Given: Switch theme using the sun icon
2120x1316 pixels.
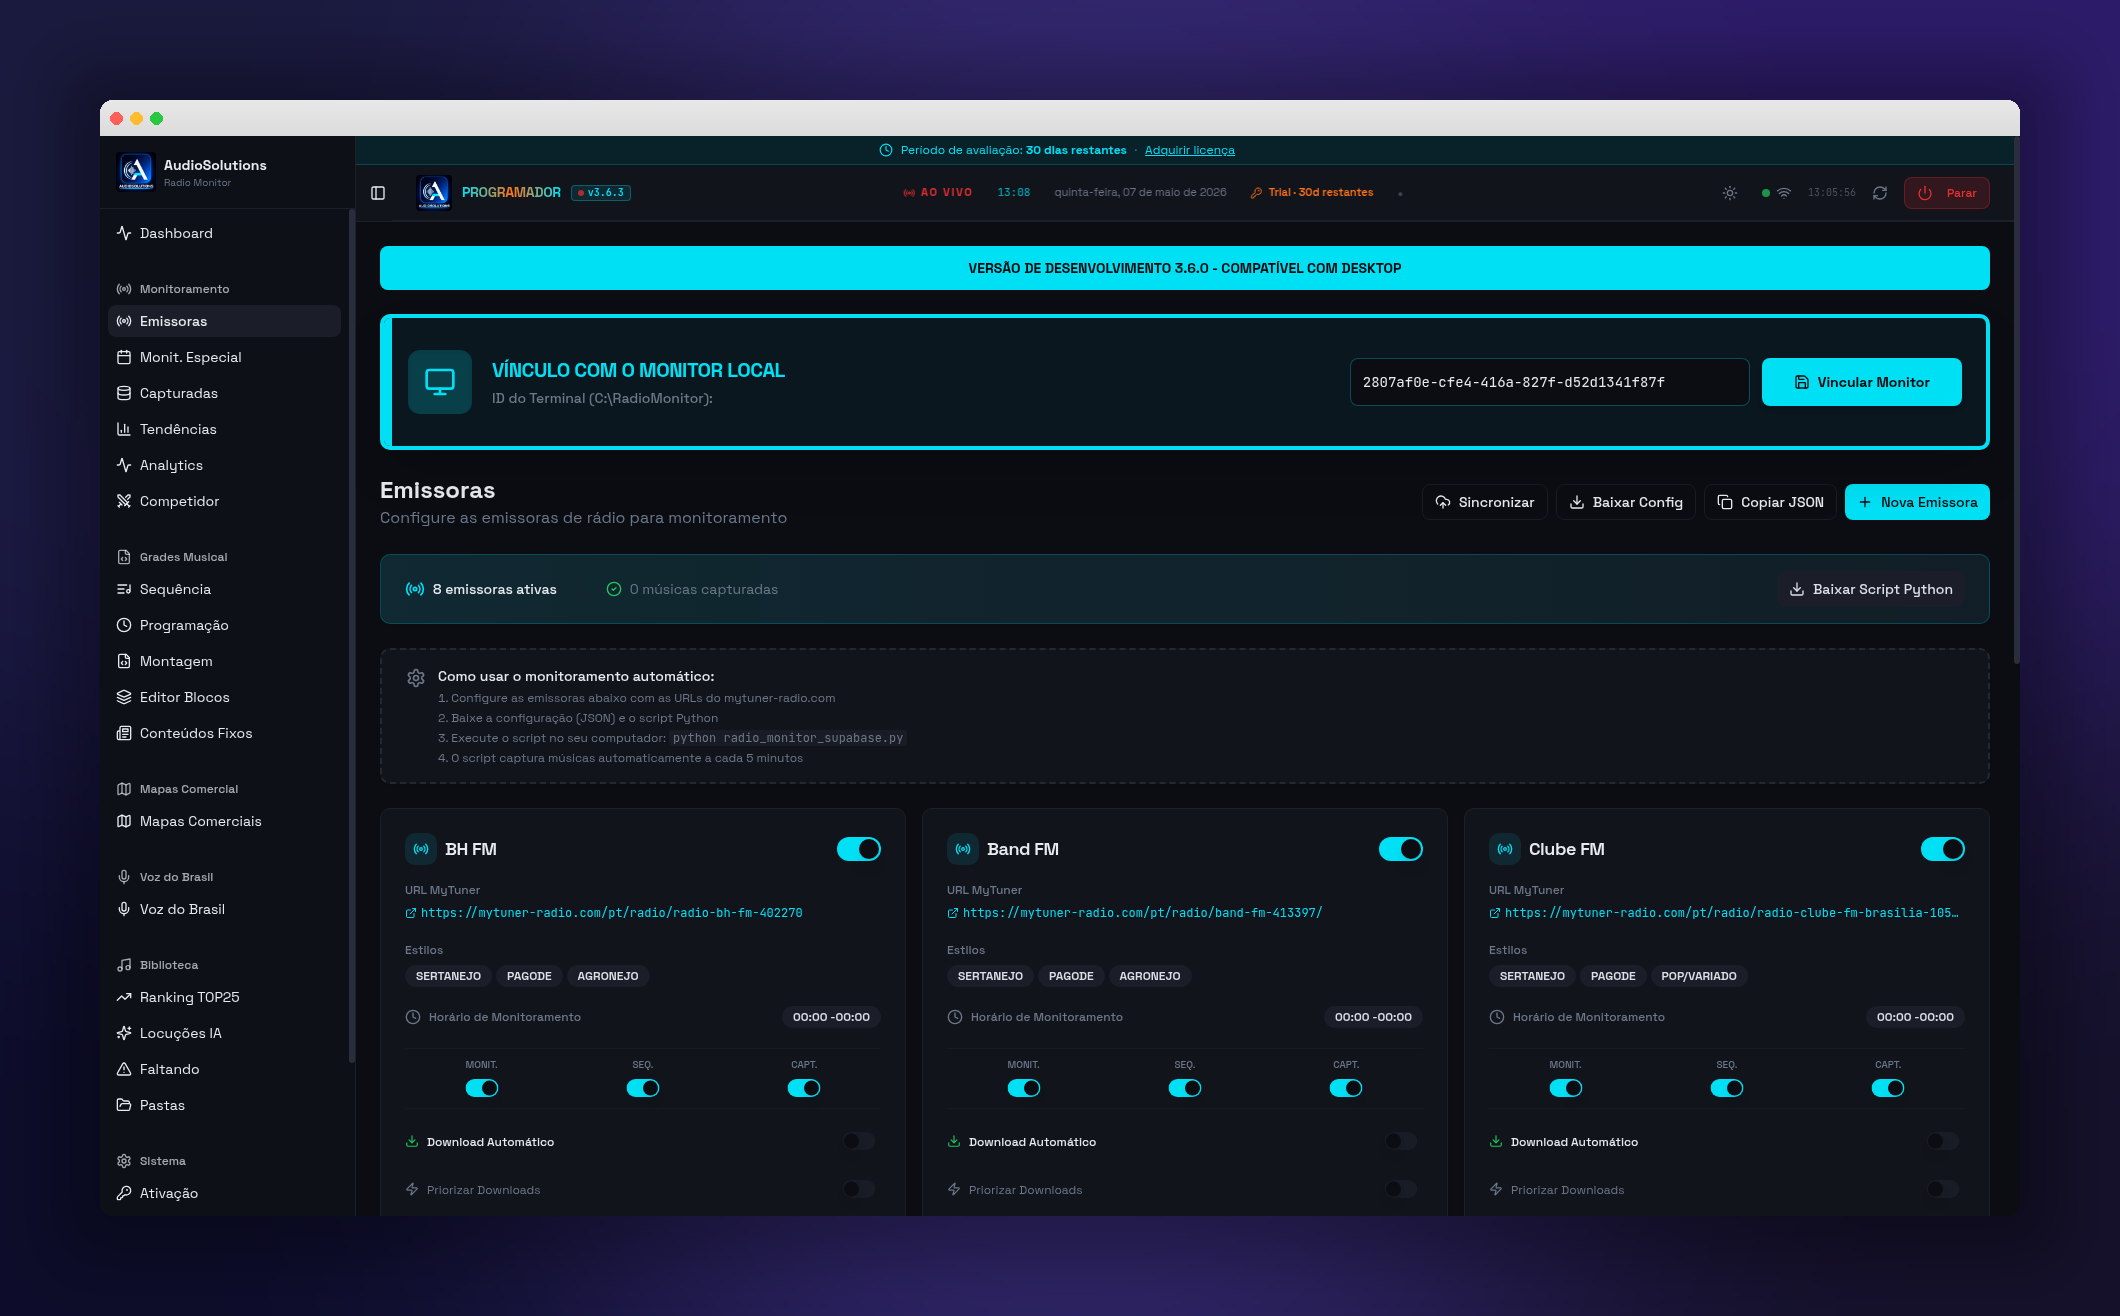Looking at the screenshot, I should tap(1730, 193).
